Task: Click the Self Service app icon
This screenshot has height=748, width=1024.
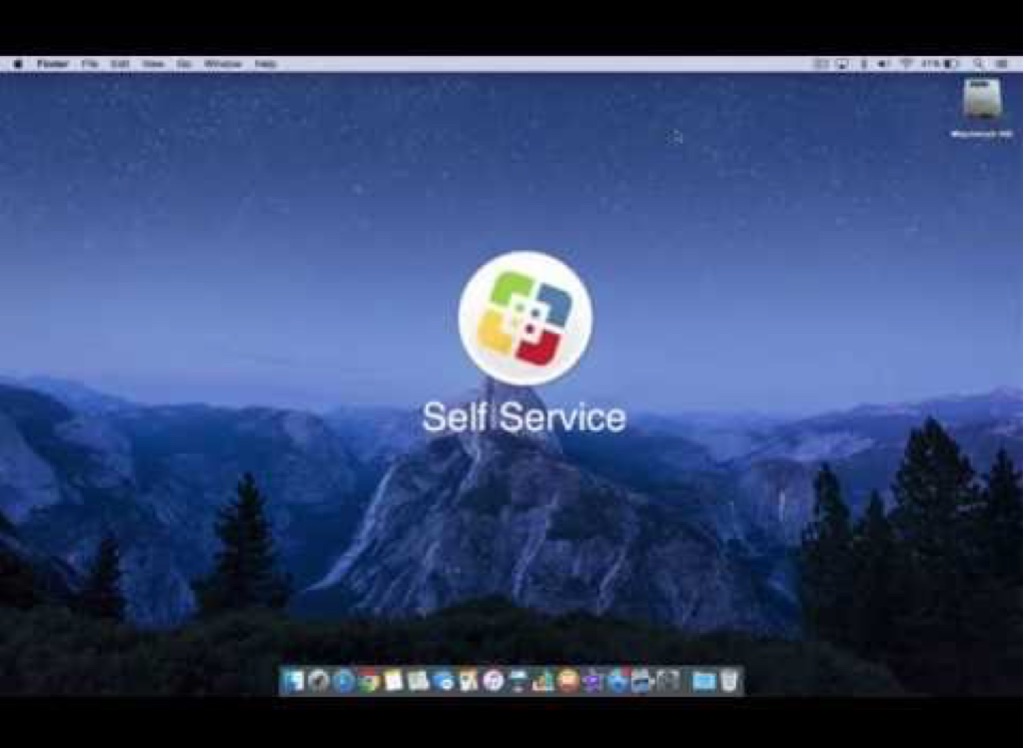Action: [x=525, y=318]
